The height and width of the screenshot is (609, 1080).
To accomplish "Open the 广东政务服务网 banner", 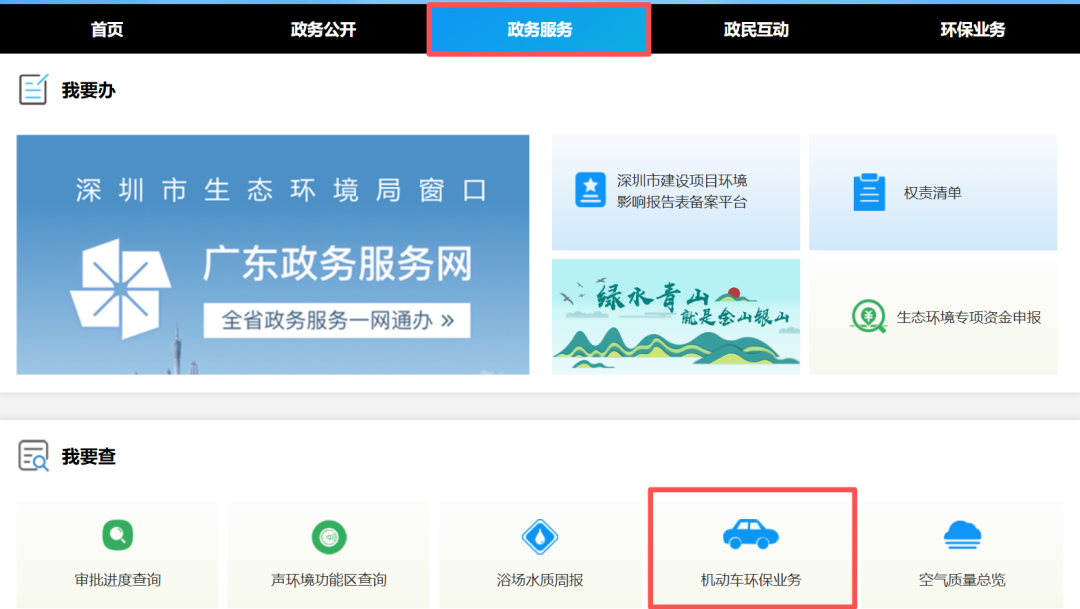I will [x=273, y=255].
